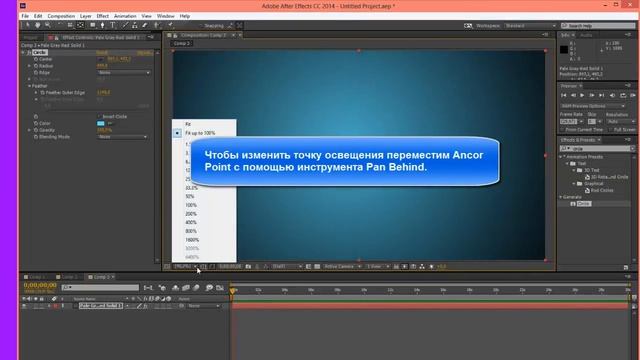Click the Circle effect preset icon under Generate
Image resolution: width=640 pixels, height=360 pixels.
click(573, 204)
